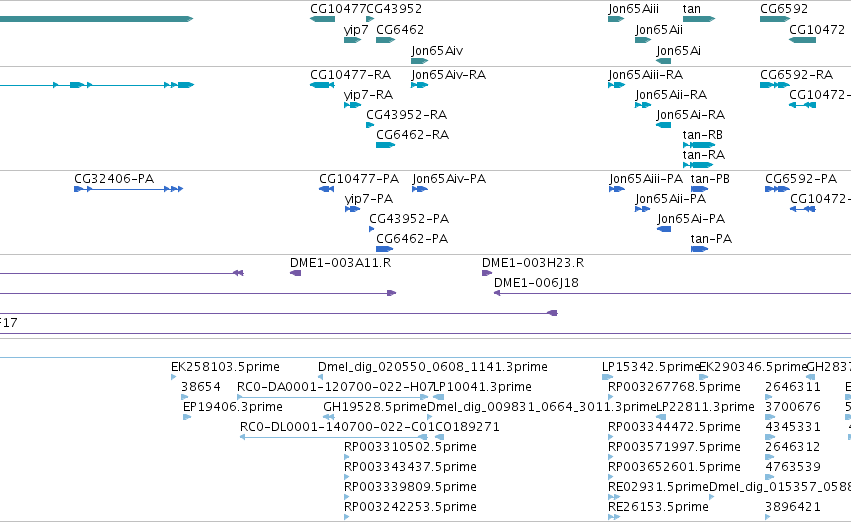Click the yip7-RA transcript label
This screenshot has height=522, width=851.
[369, 94]
